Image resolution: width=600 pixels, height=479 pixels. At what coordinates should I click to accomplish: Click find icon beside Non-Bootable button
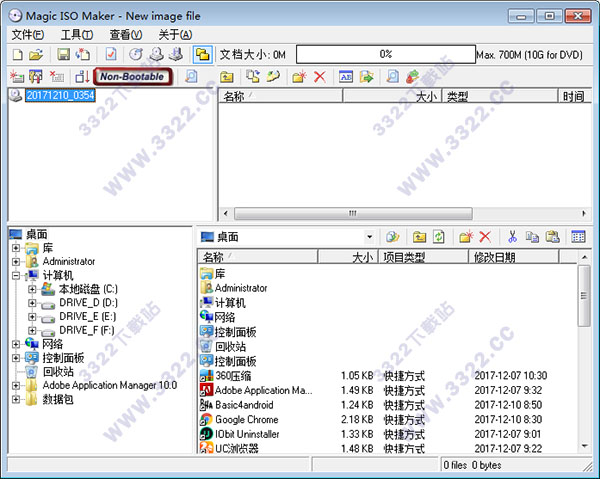[191, 77]
